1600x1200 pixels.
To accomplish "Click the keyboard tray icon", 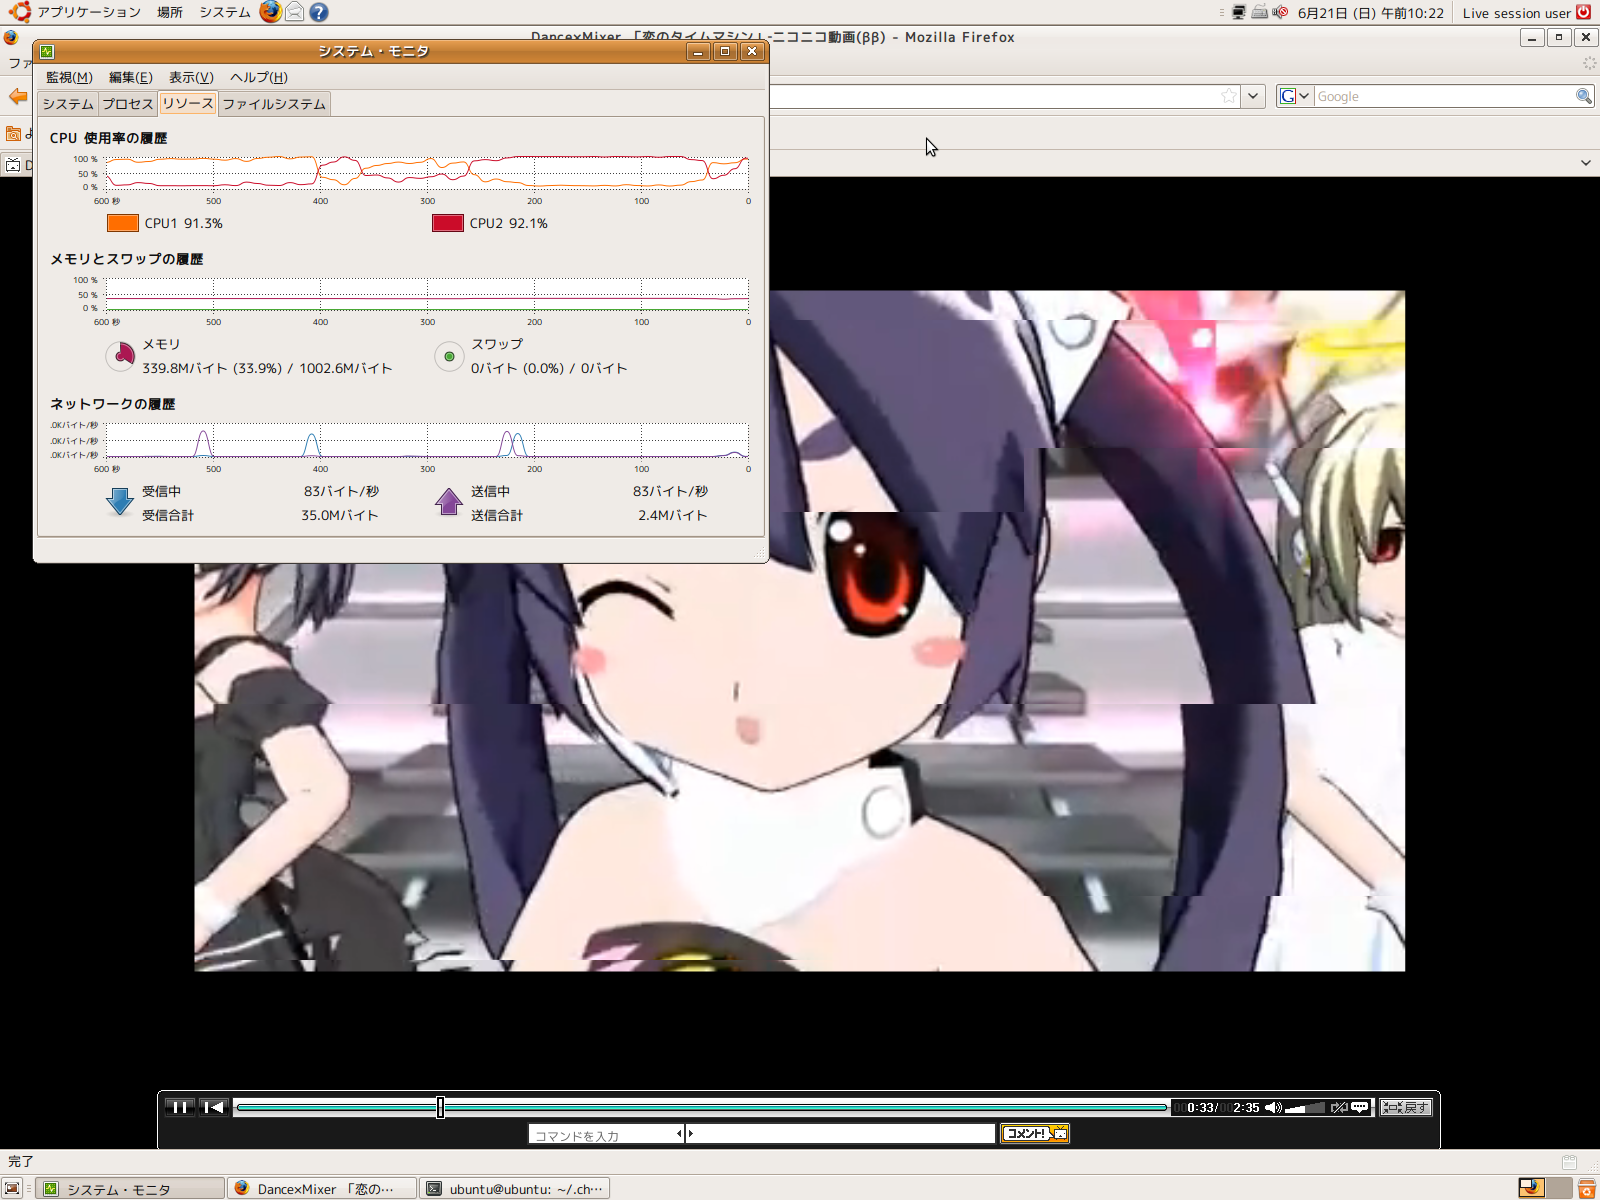I will [1260, 12].
